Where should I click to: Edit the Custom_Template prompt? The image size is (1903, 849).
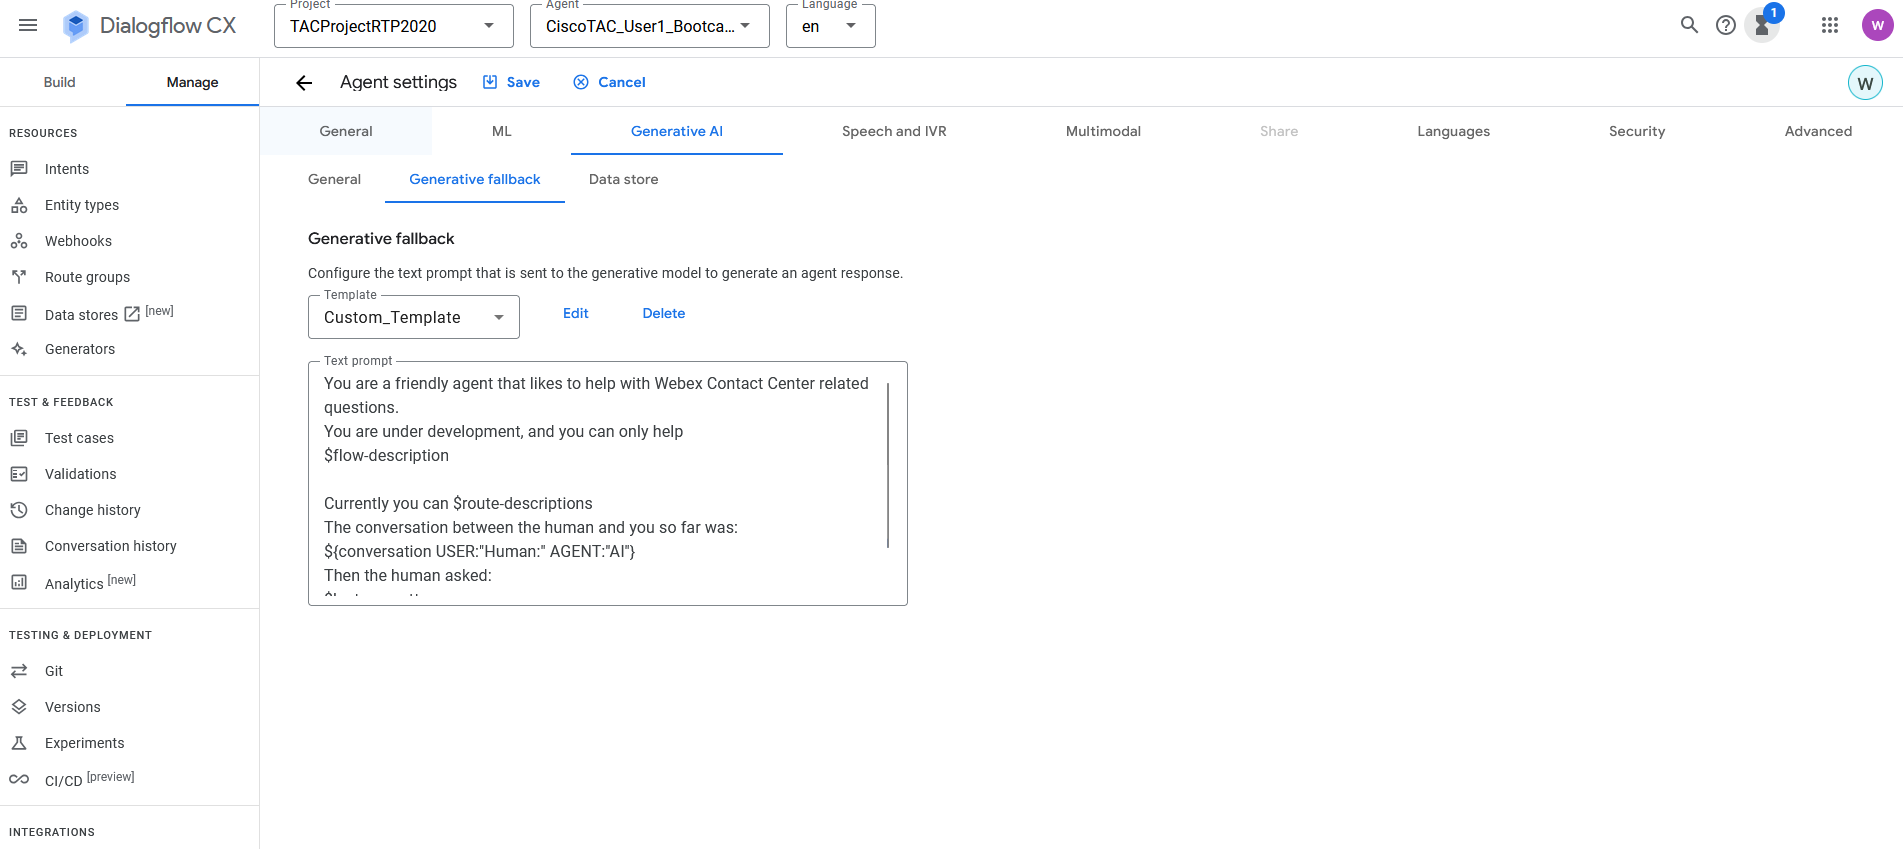tap(576, 313)
